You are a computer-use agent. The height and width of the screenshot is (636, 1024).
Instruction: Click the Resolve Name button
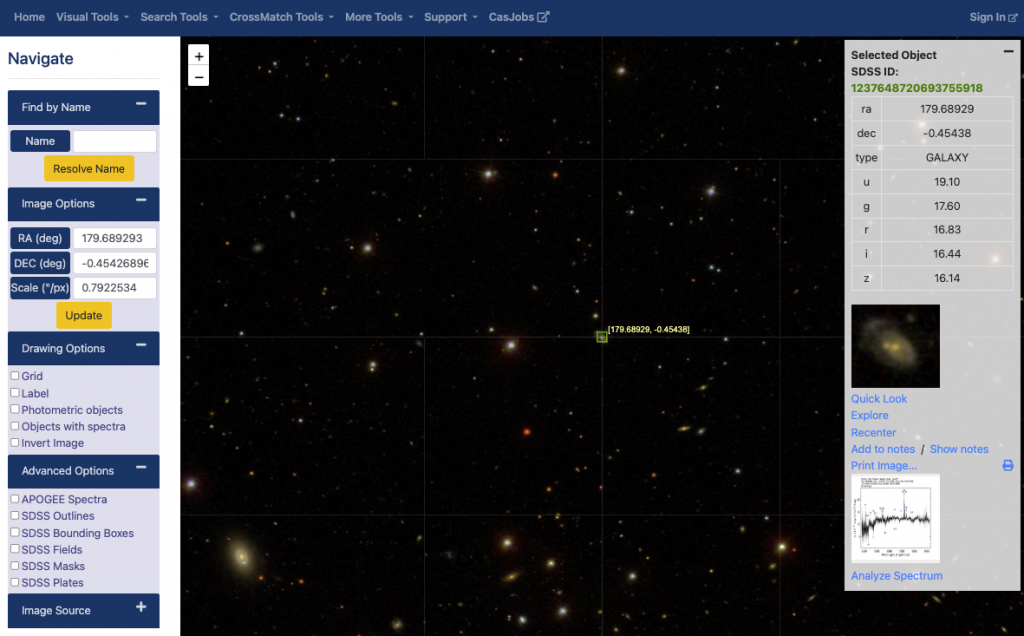[x=89, y=168]
